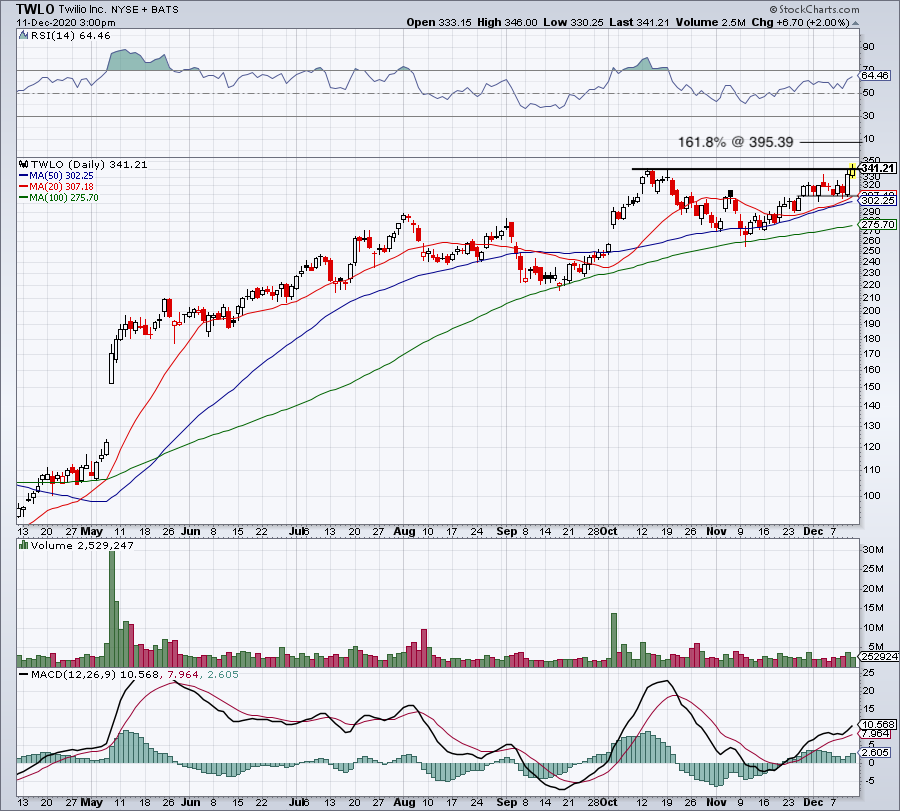Click the RSI indicator legend icon
Image resolution: width=900 pixels, height=811 pixels.
[x=24, y=36]
